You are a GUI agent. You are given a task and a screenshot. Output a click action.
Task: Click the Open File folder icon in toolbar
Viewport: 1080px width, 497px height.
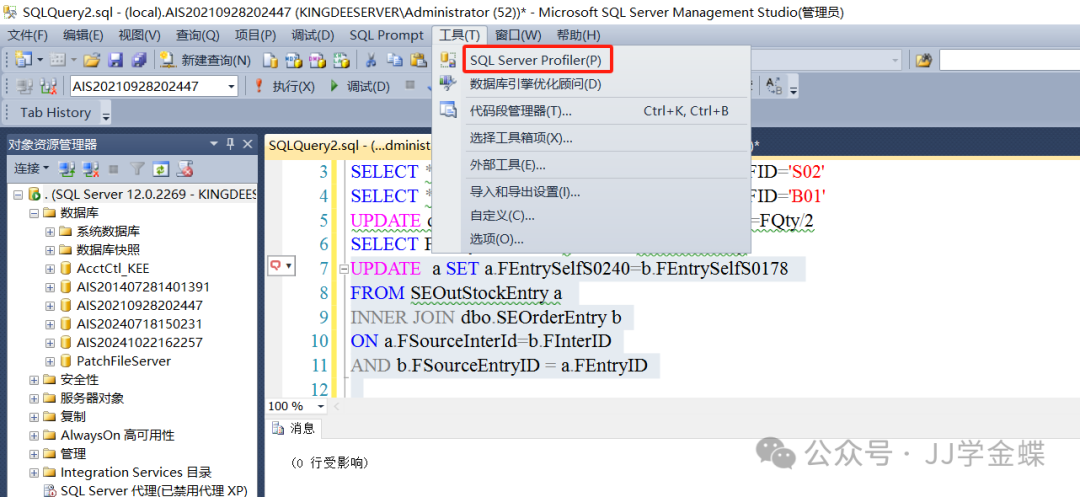pos(92,61)
